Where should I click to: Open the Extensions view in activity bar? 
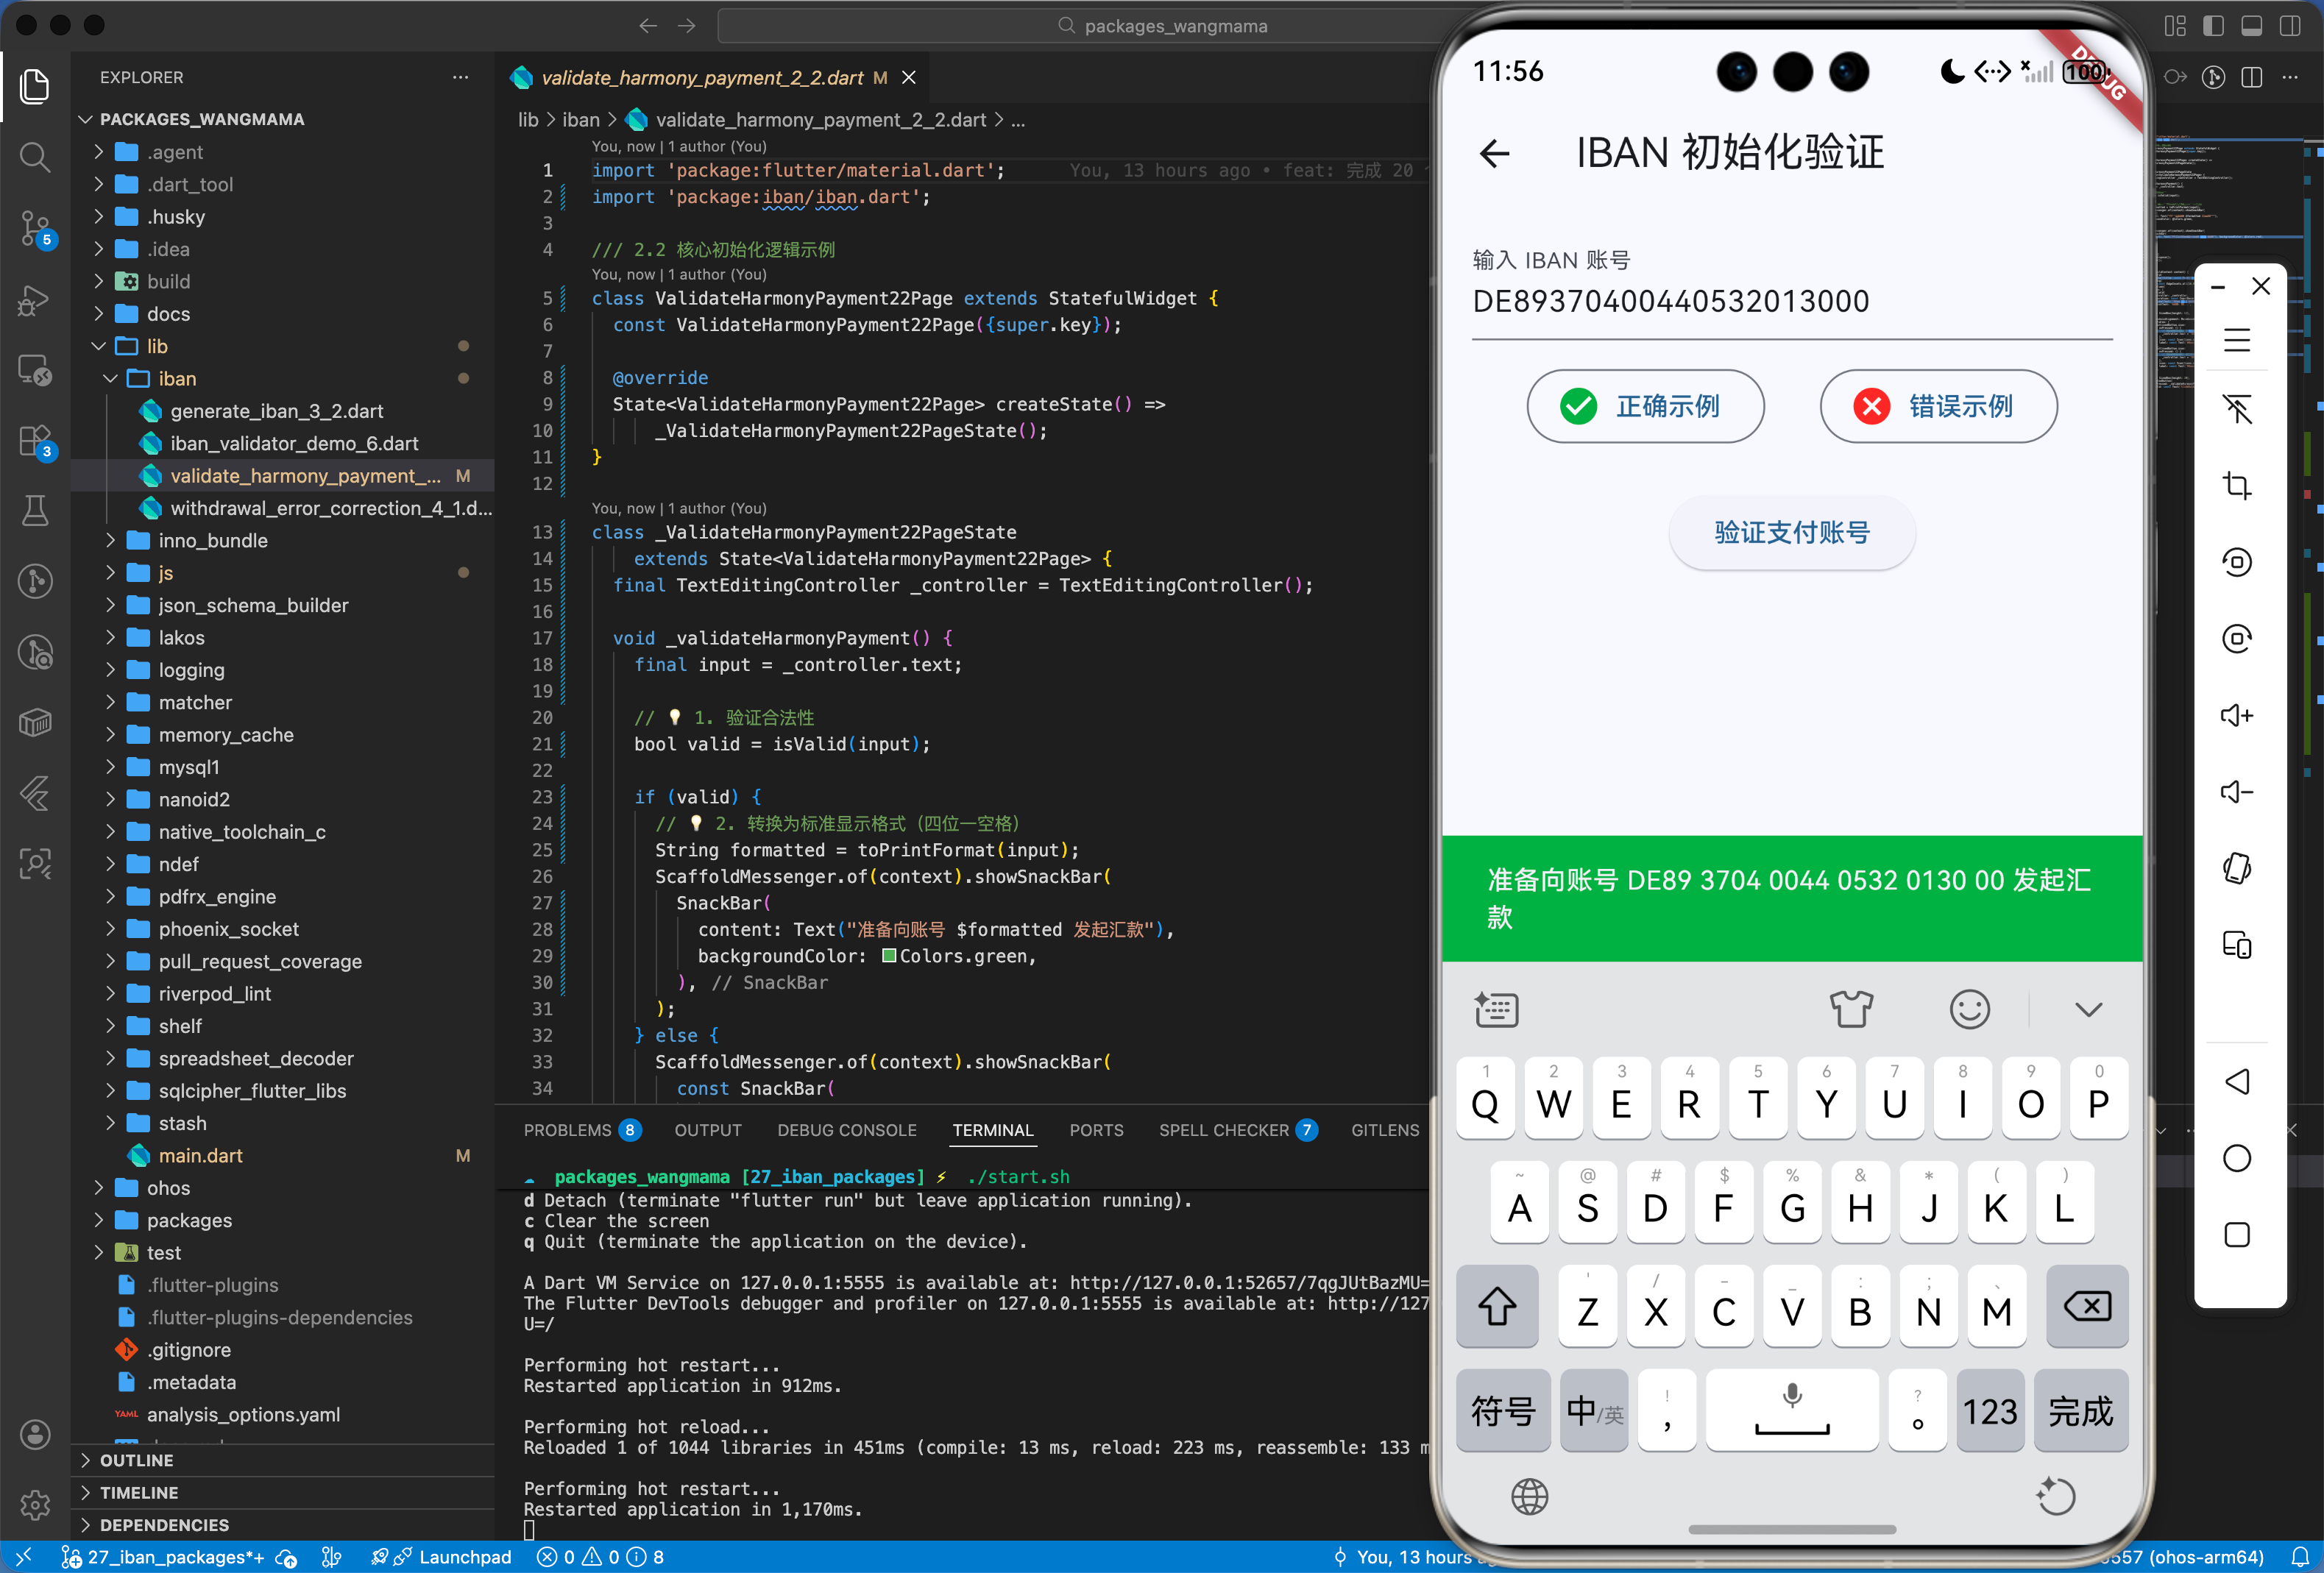(35, 441)
